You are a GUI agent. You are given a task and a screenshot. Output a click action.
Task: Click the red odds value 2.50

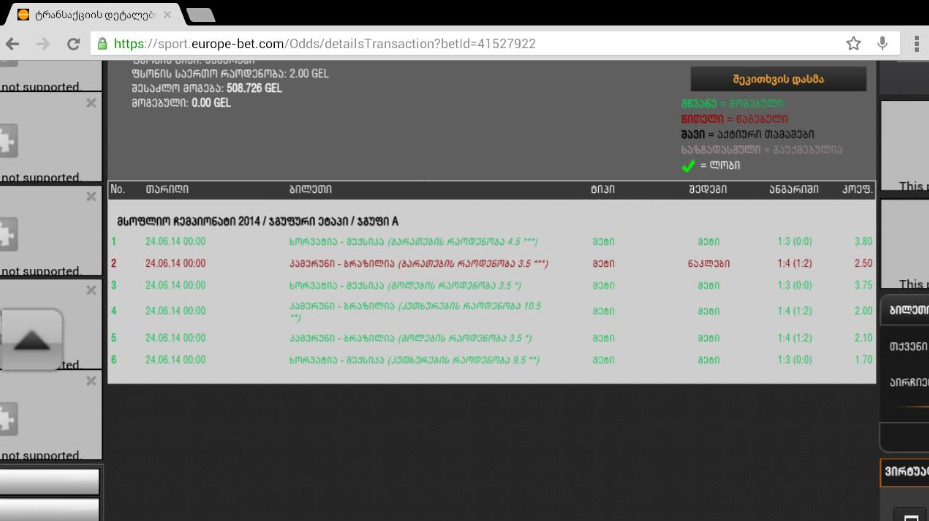point(863,263)
